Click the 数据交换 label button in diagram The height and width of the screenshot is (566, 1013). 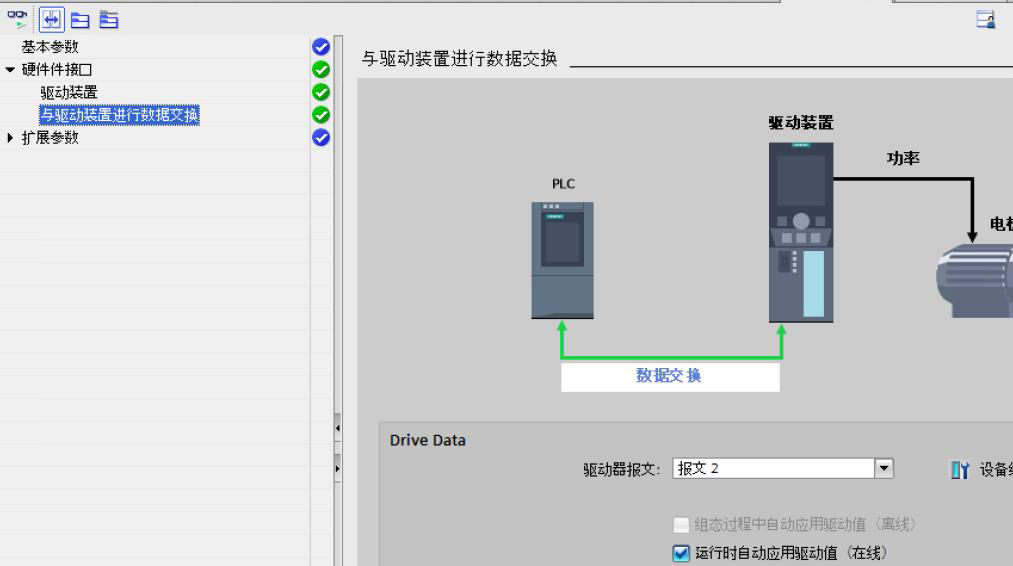(x=669, y=376)
